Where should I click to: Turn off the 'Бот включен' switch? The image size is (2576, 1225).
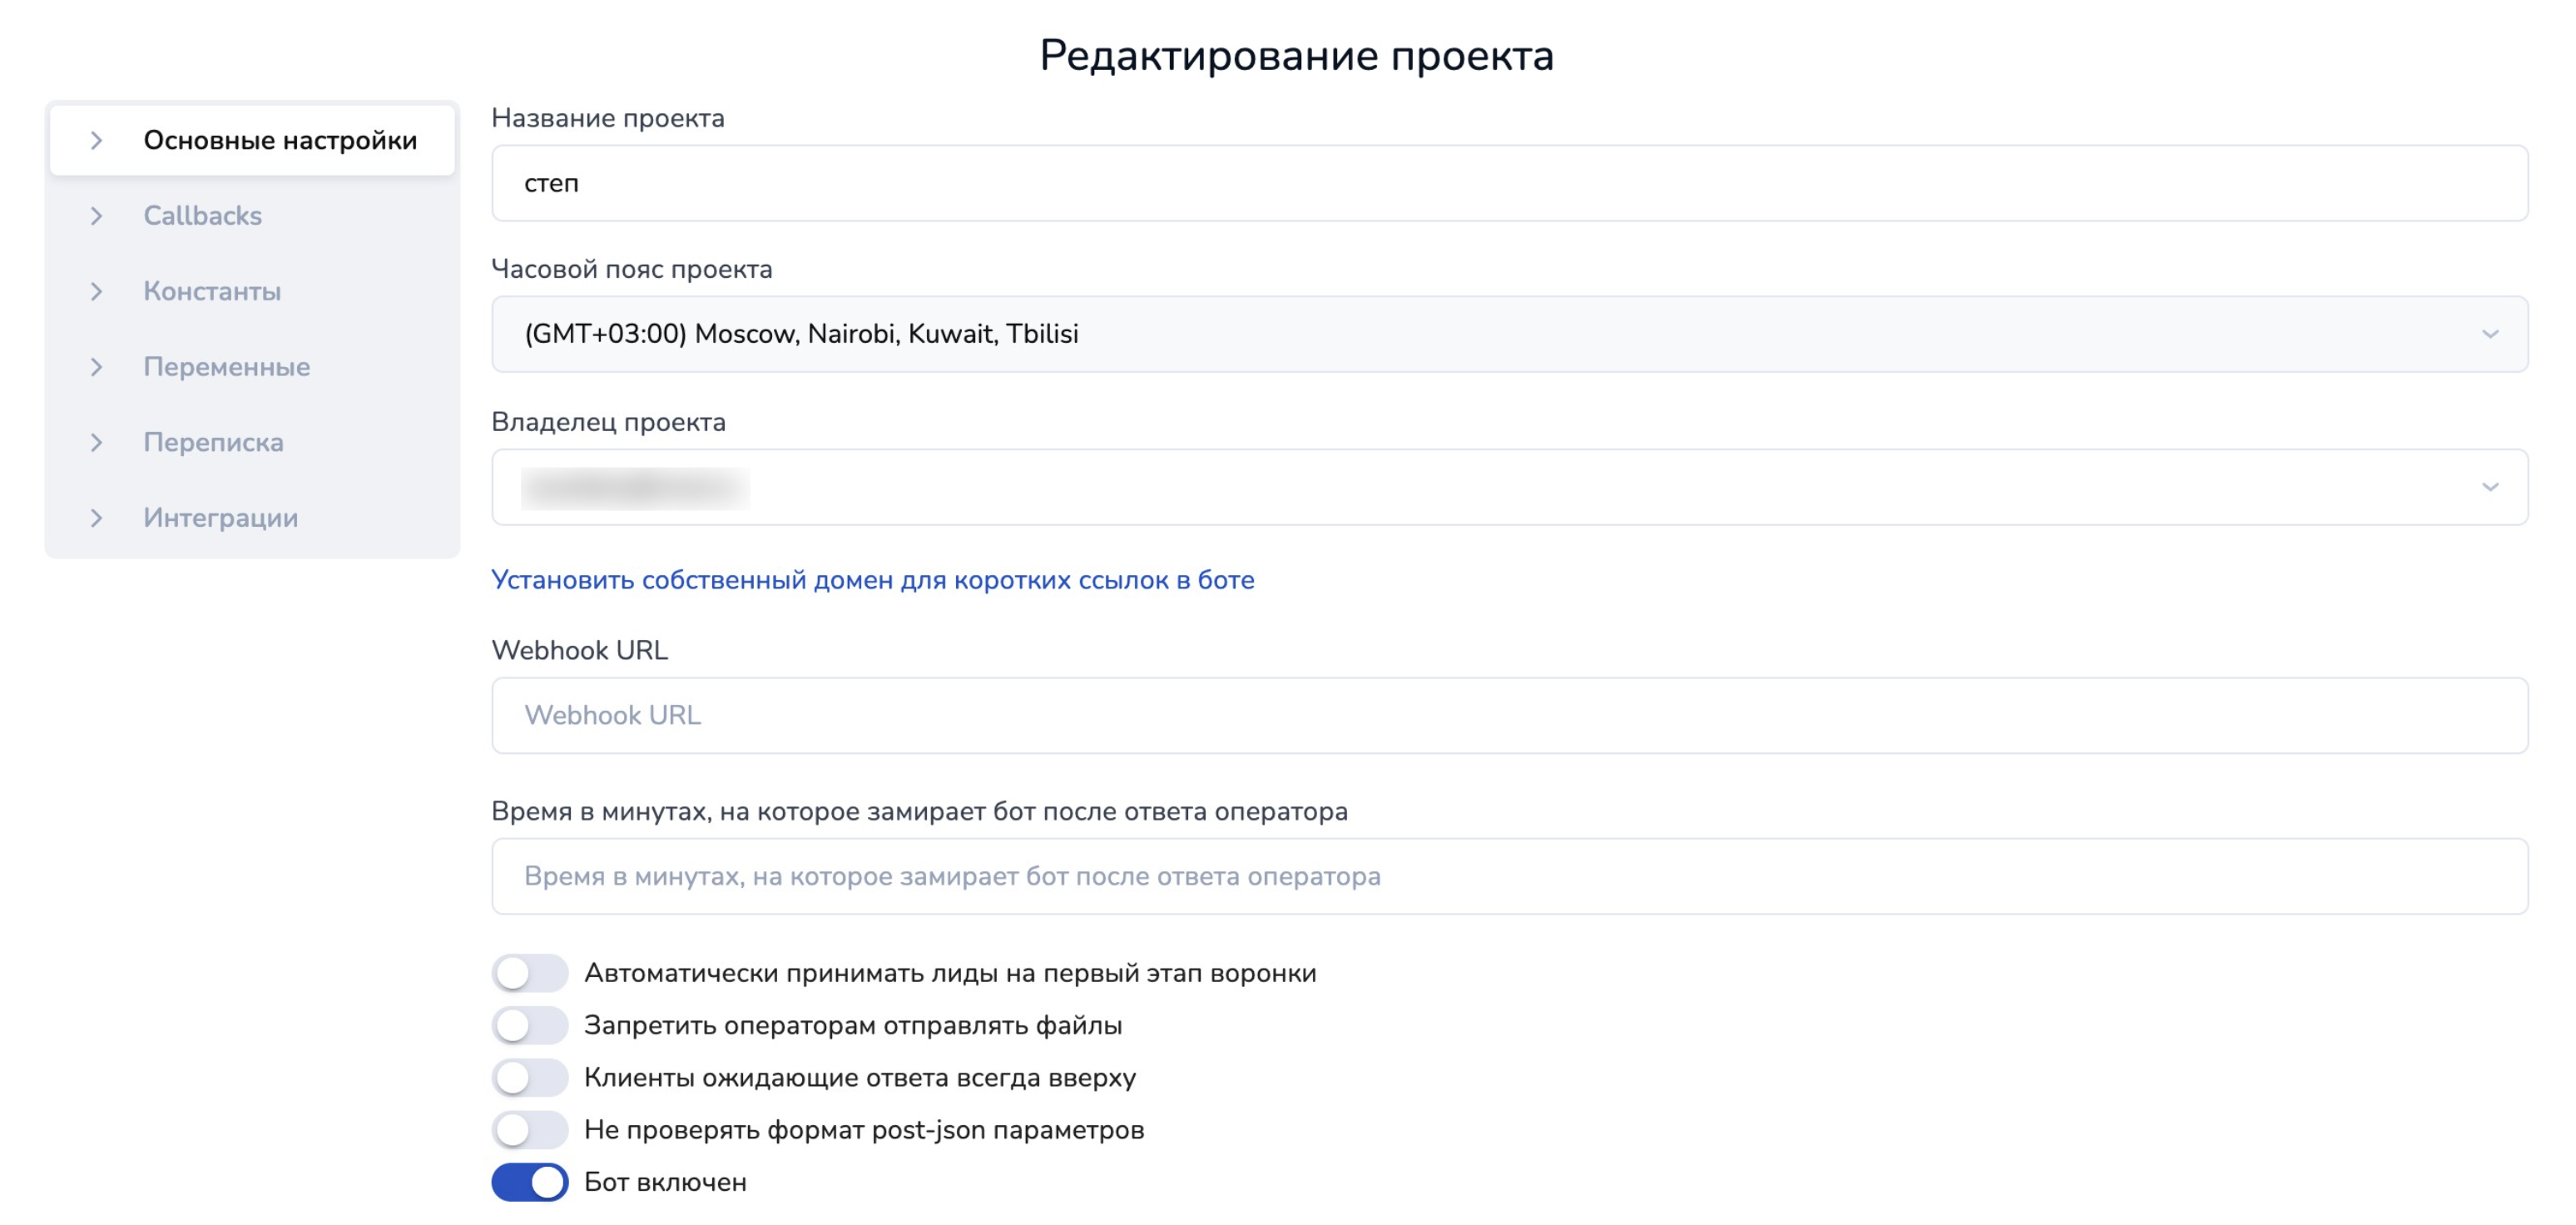click(x=529, y=1182)
